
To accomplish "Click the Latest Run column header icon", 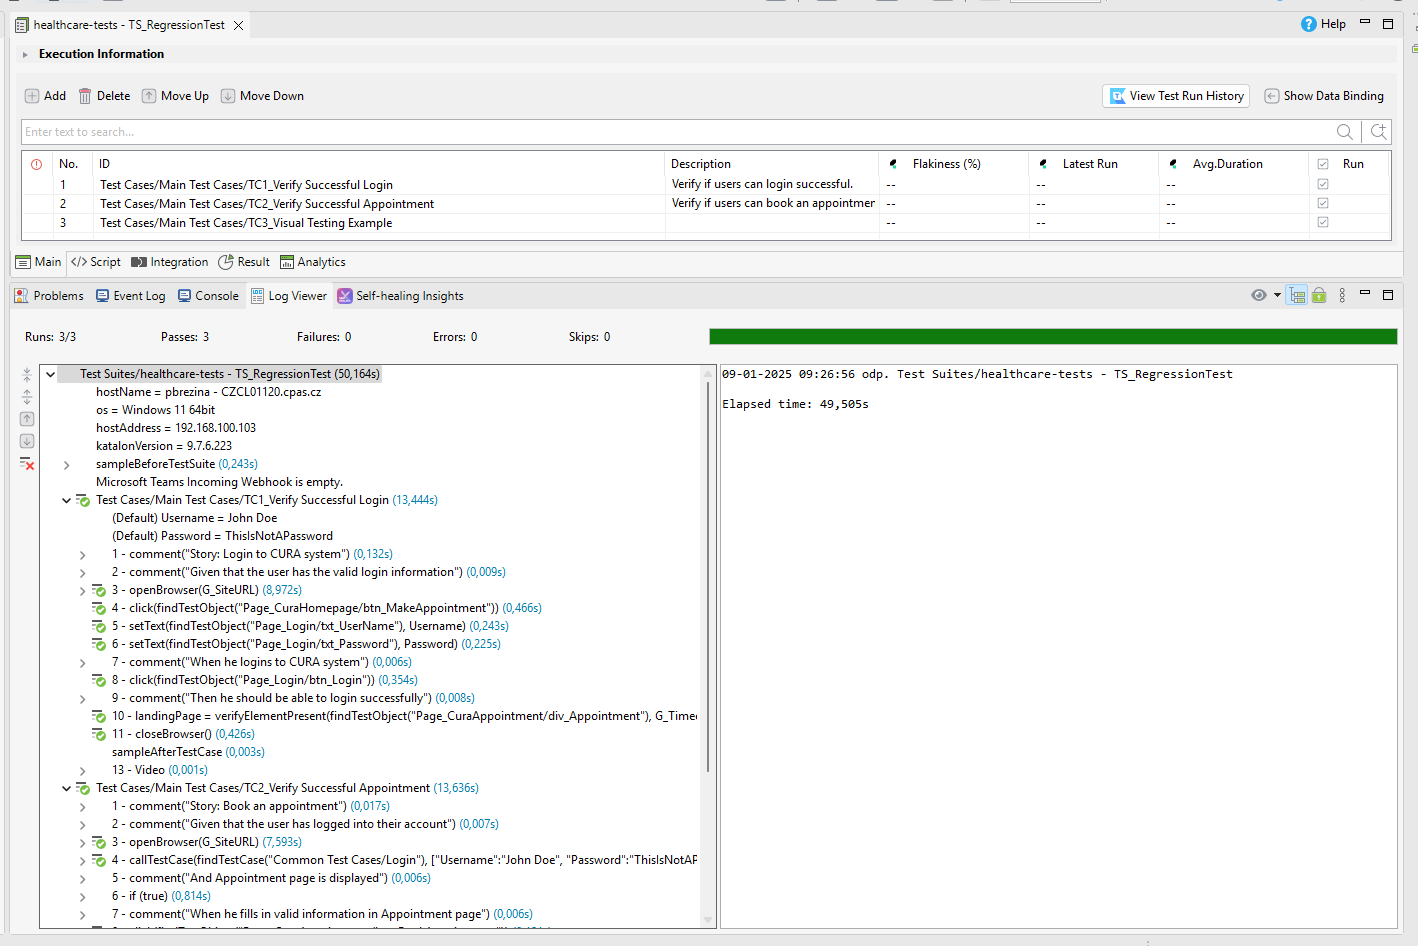I will pyautogui.click(x=1043, y=164).
